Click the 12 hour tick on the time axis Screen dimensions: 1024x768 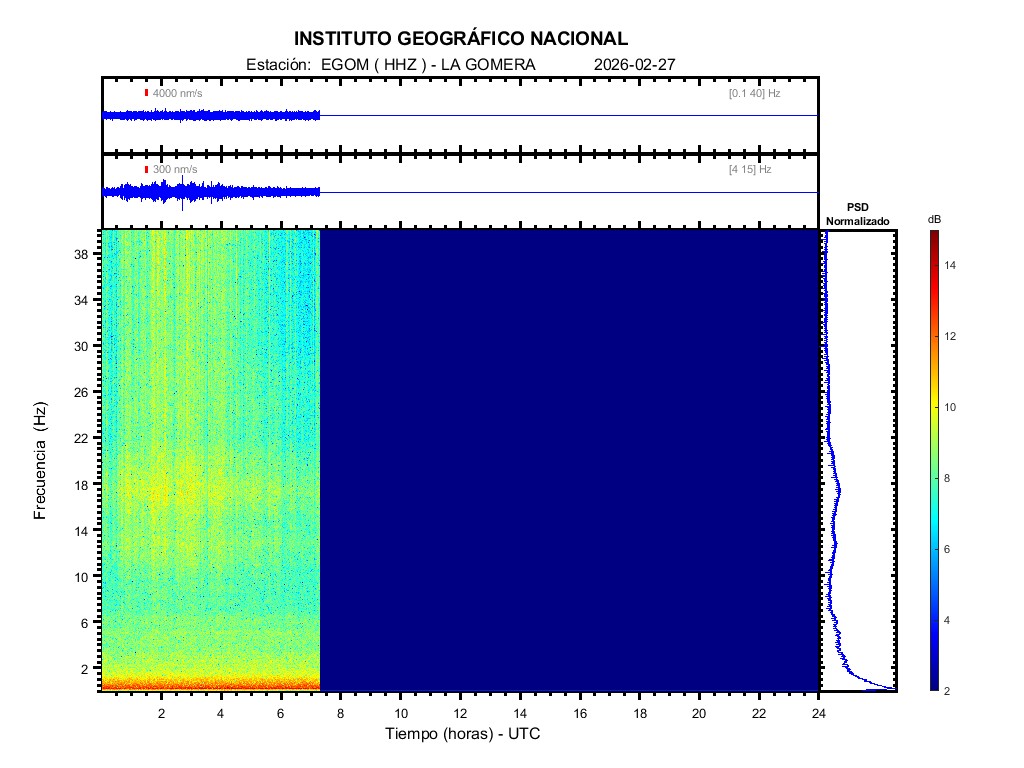460,713
